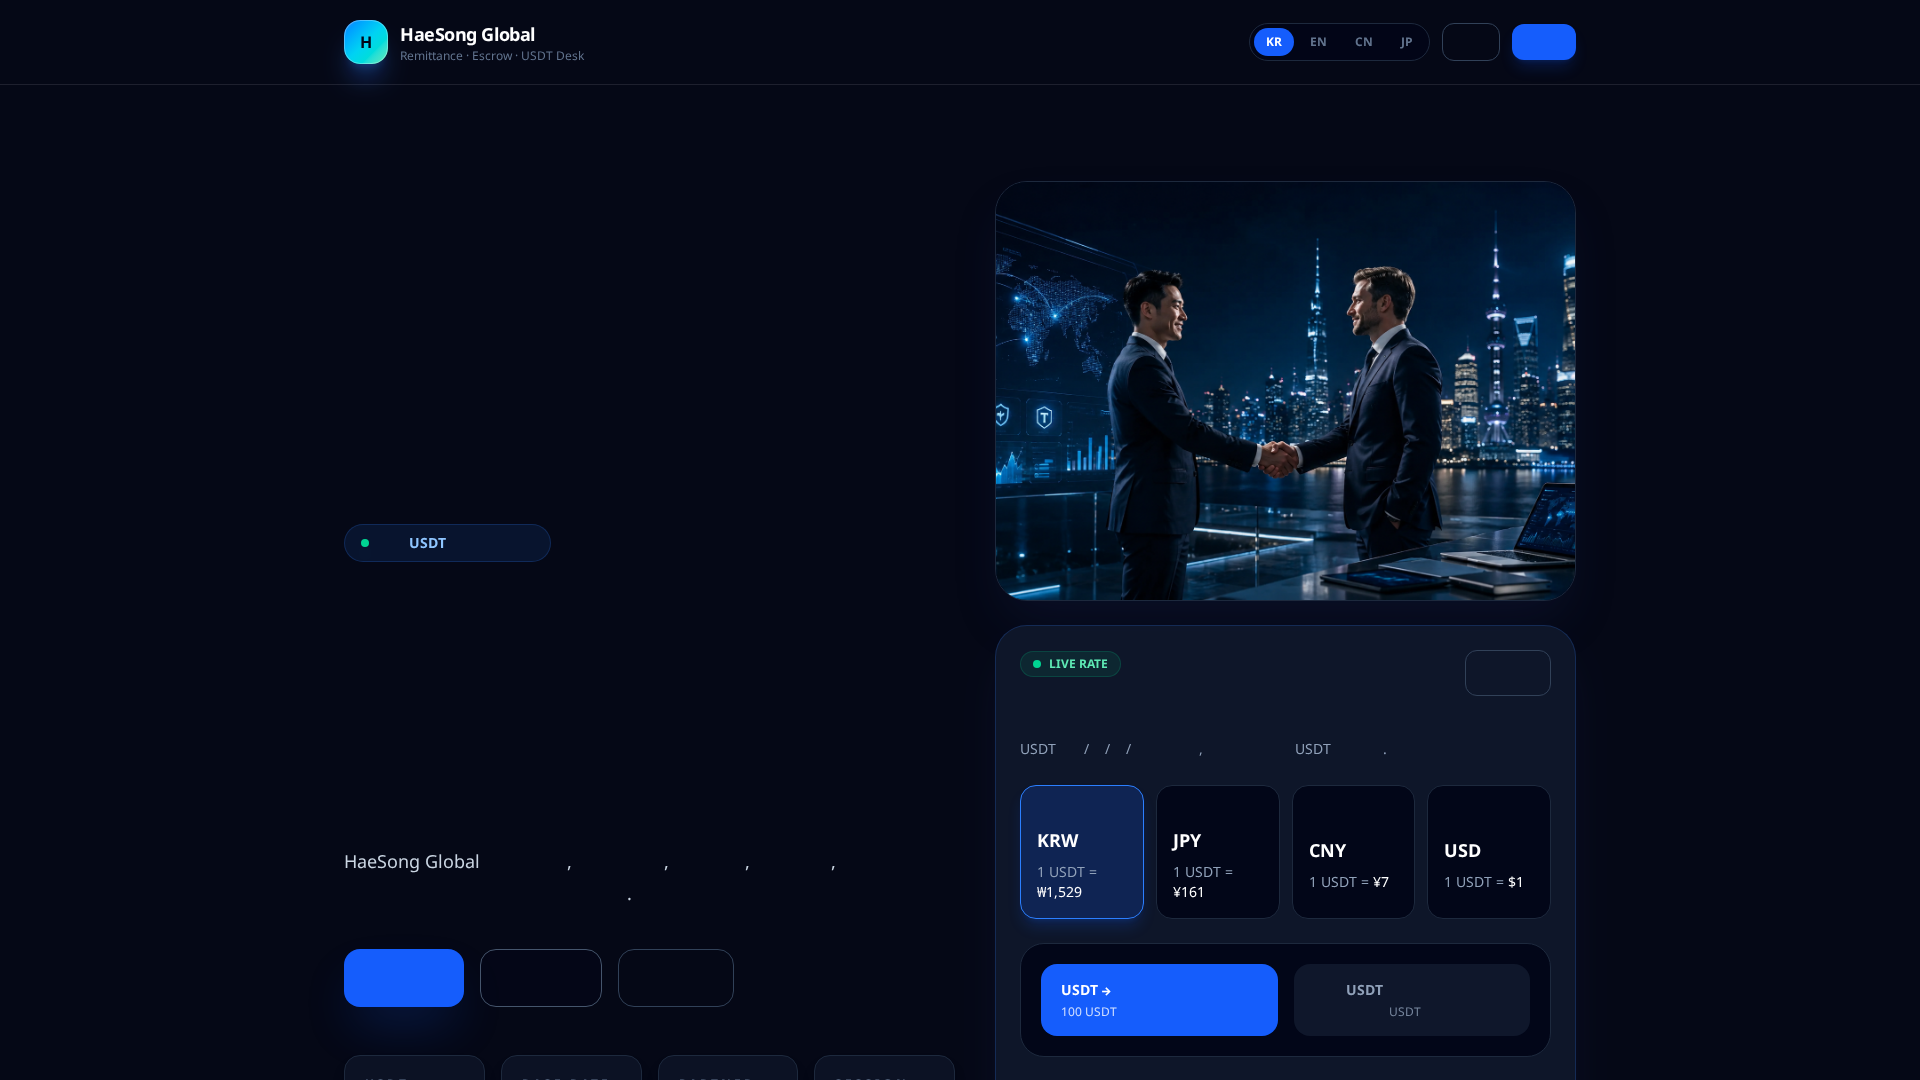Choose the grey USDT conversion tab

tap(1411, 1000)
